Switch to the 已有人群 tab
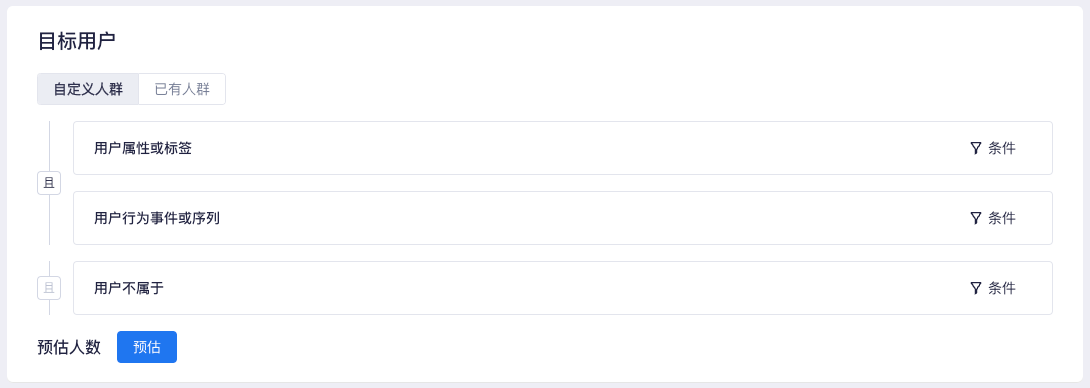 [182, 89]
